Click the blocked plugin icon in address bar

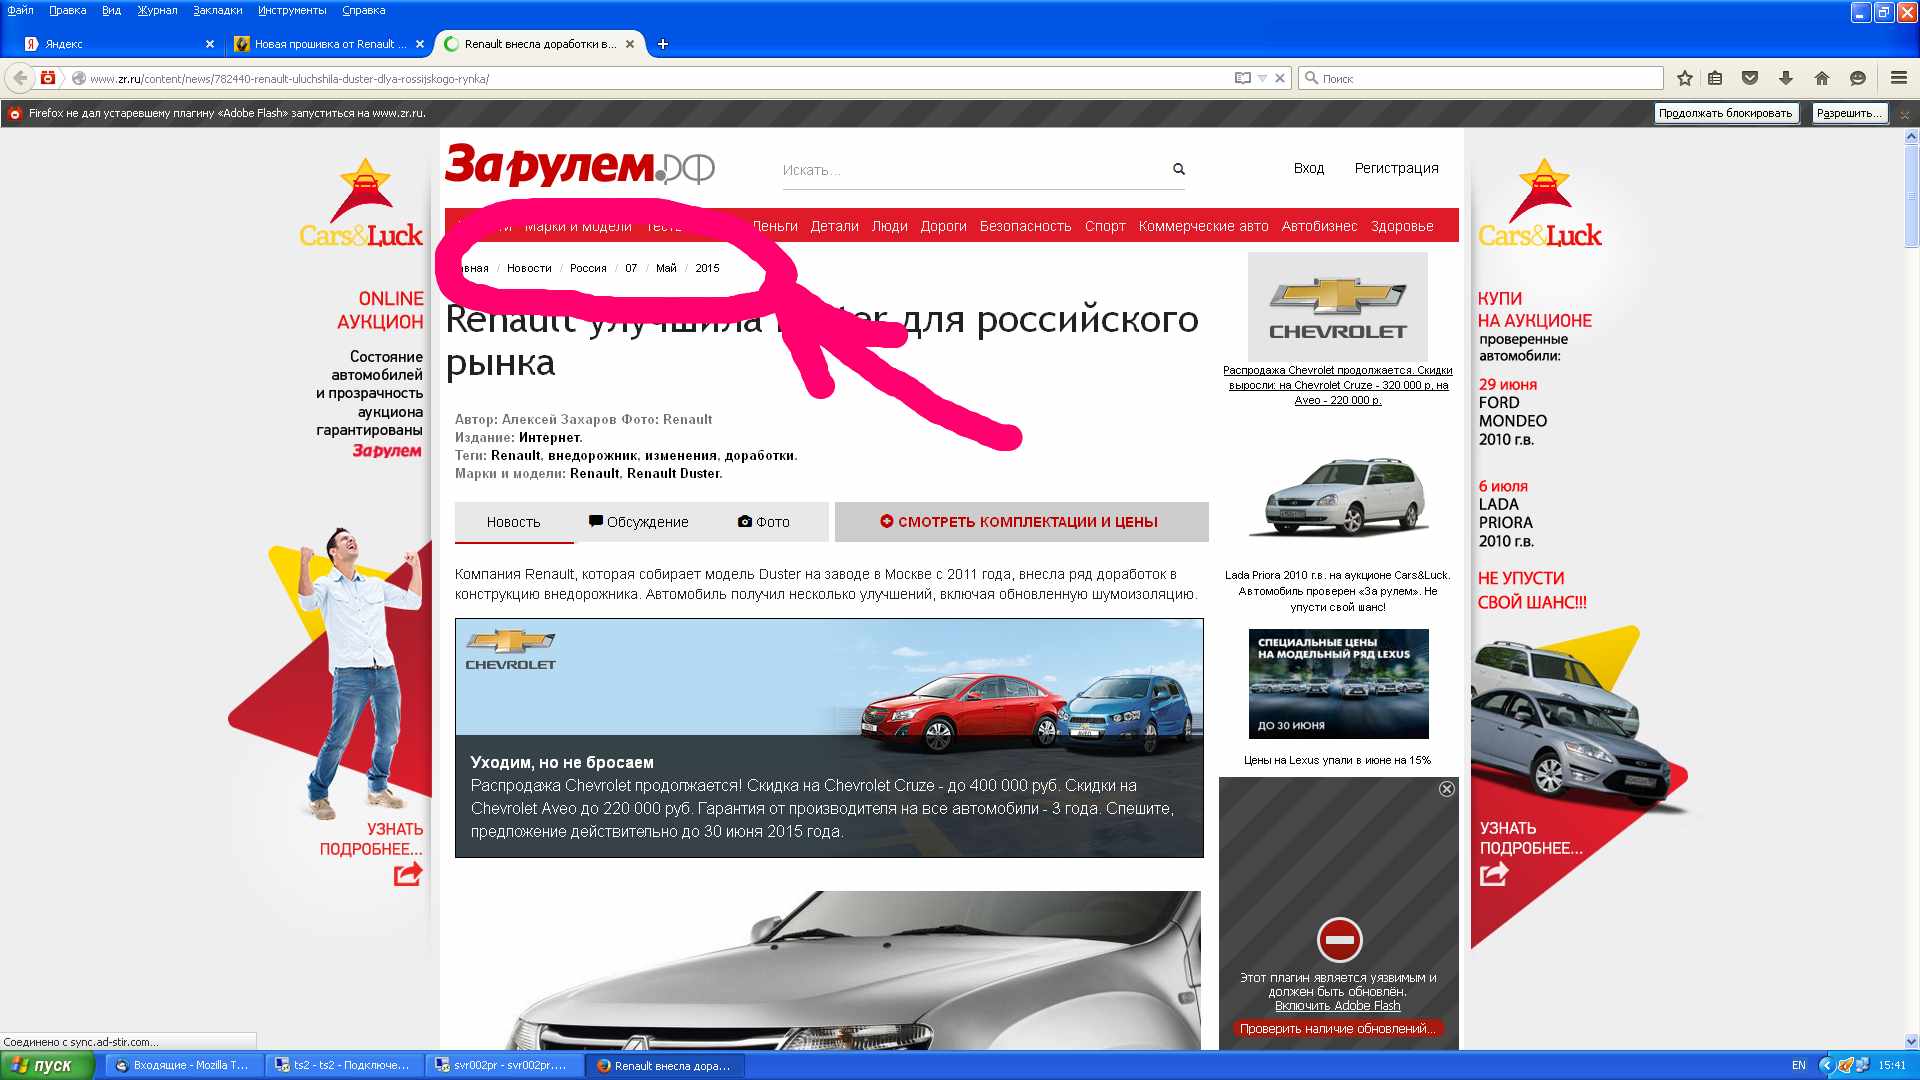pos(47,78)
